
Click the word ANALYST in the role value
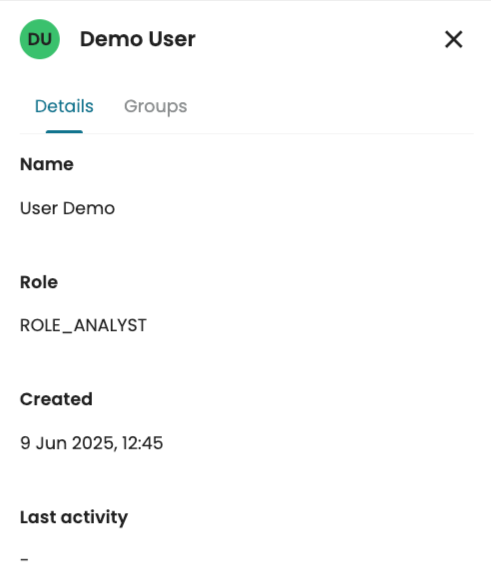click(110, 325)
